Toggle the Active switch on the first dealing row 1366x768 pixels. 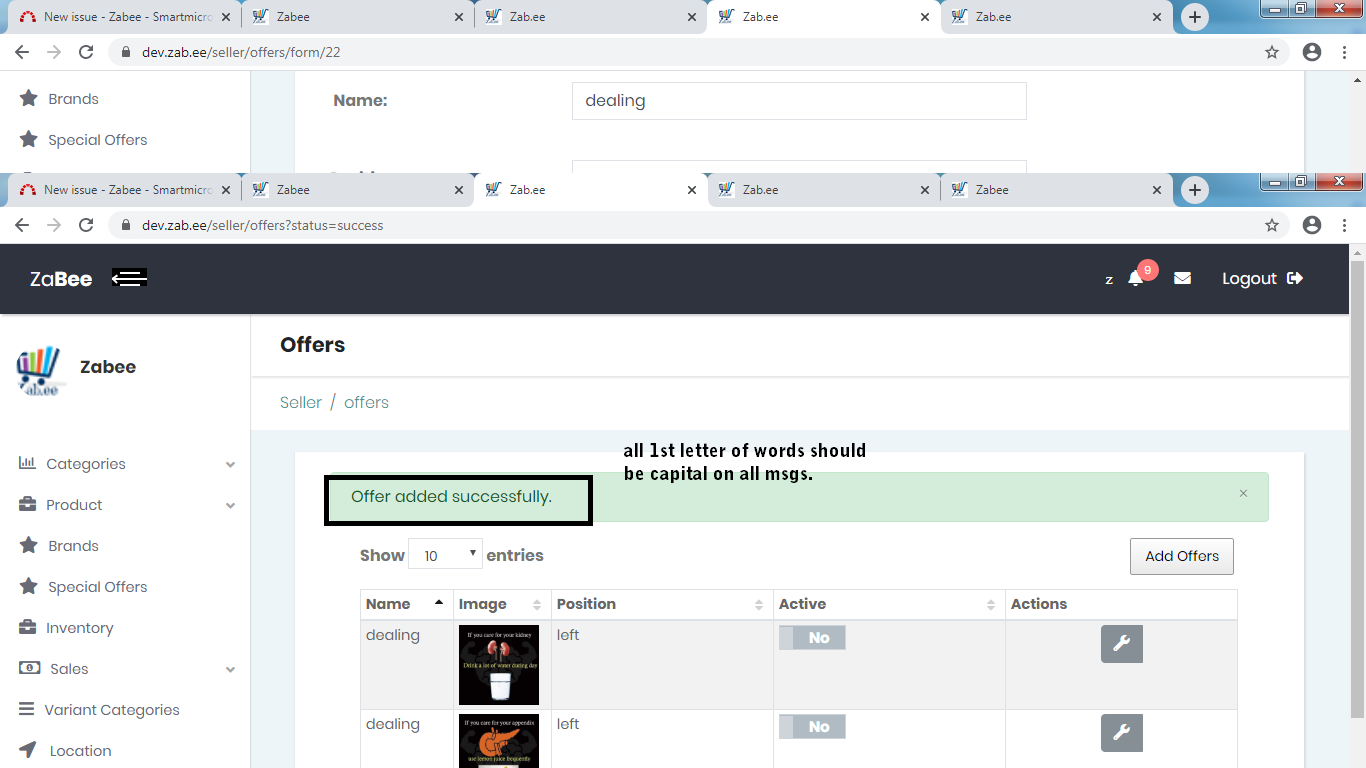point(812,638)
